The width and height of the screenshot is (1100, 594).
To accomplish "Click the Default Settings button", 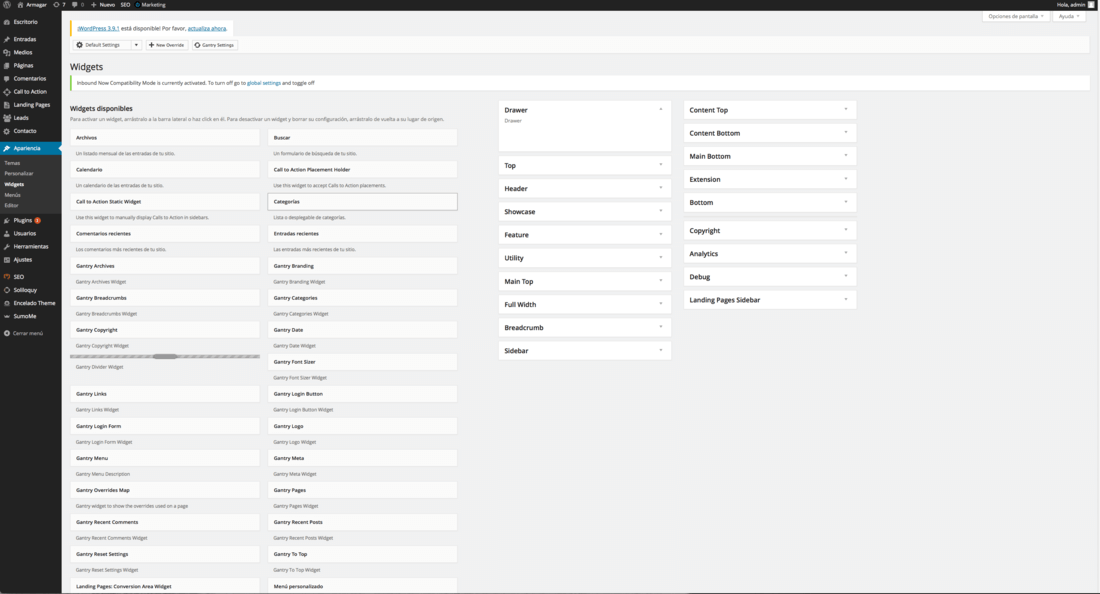I will click(x=102, y=45).
